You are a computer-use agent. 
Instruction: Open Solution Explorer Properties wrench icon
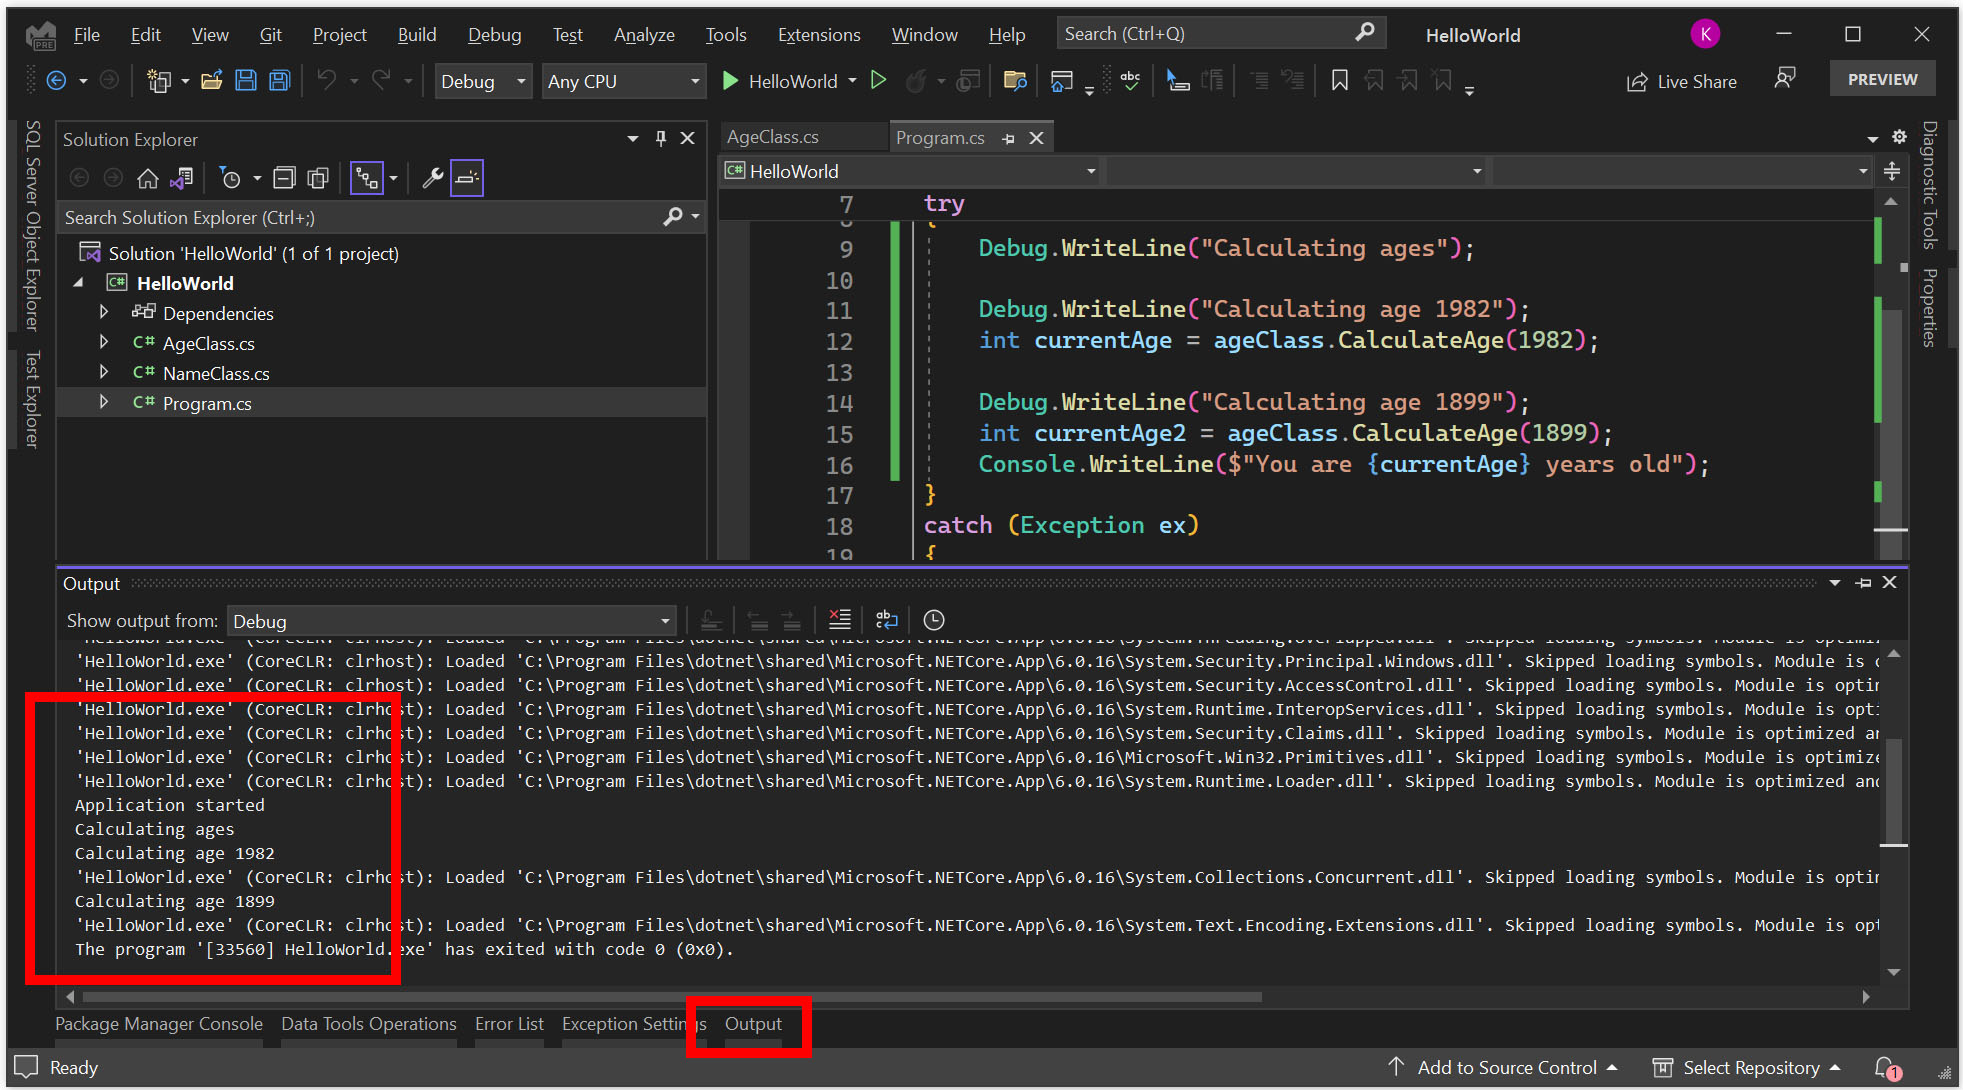point(432,178)
